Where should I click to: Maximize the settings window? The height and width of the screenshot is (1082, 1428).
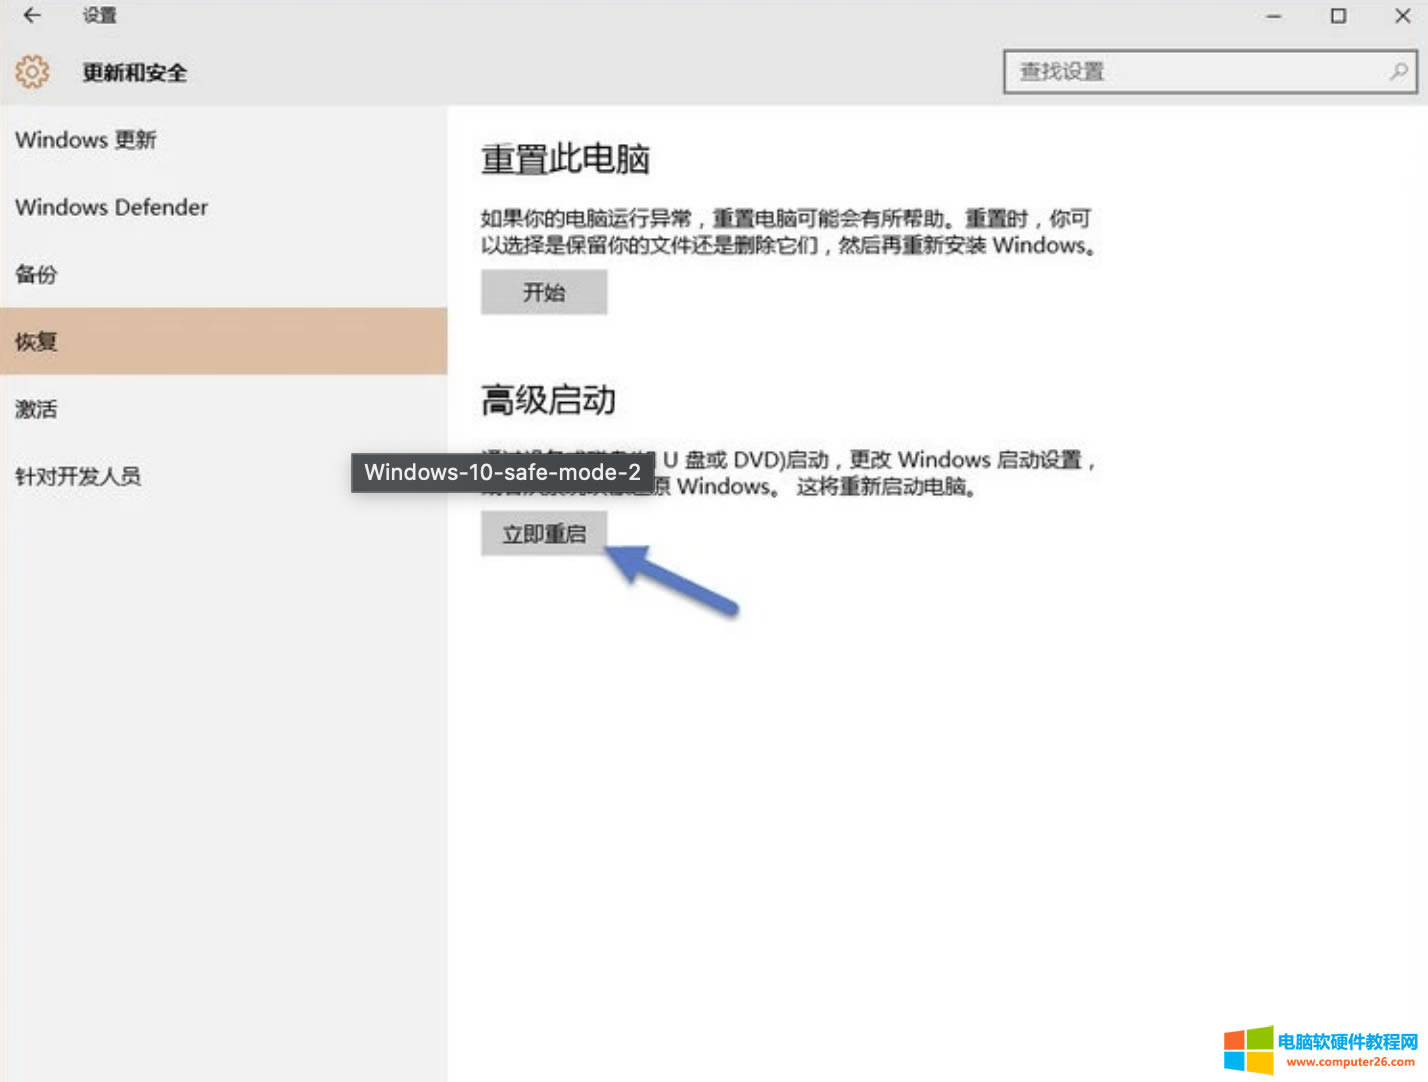pyautogui.click(x=1338, y=16)
